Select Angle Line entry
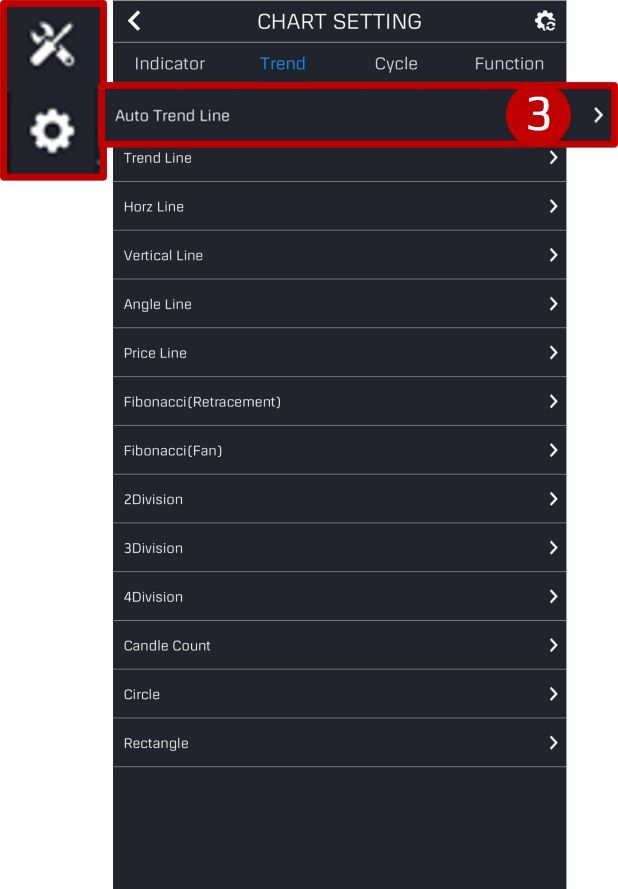Viewport: 618px width, 889px height. pyautogui.click(x=340, y=304)
